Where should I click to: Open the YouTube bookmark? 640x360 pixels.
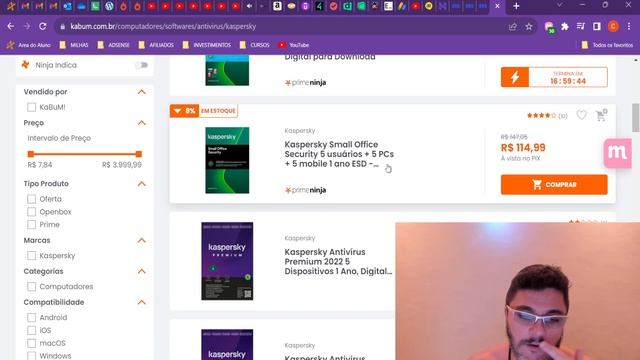point(294,45)
